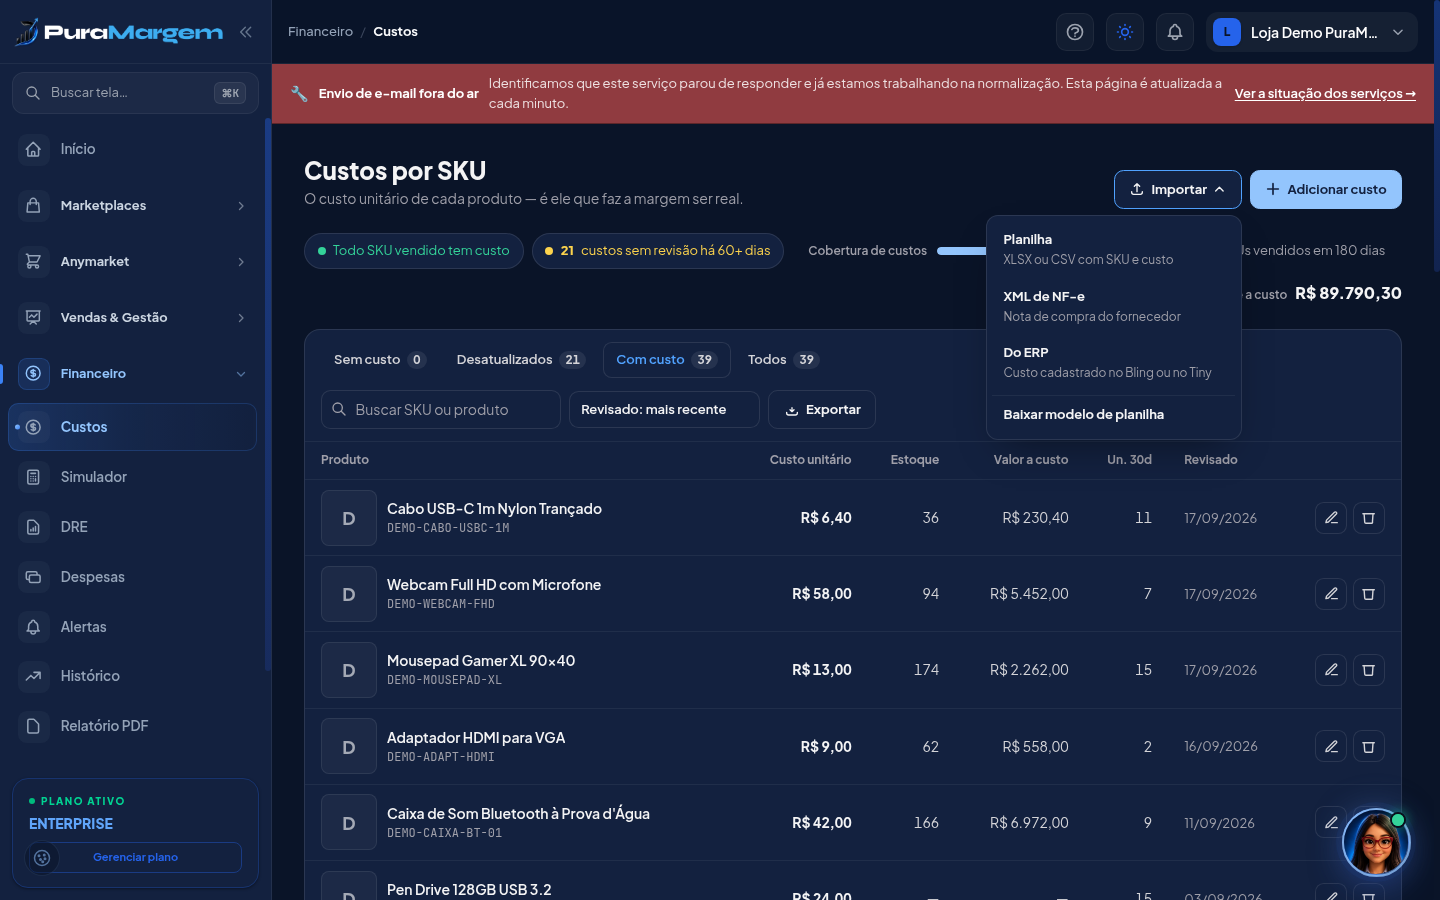Click the Buscar tela search field
The image size is (1440, 900).
[135, 93]
